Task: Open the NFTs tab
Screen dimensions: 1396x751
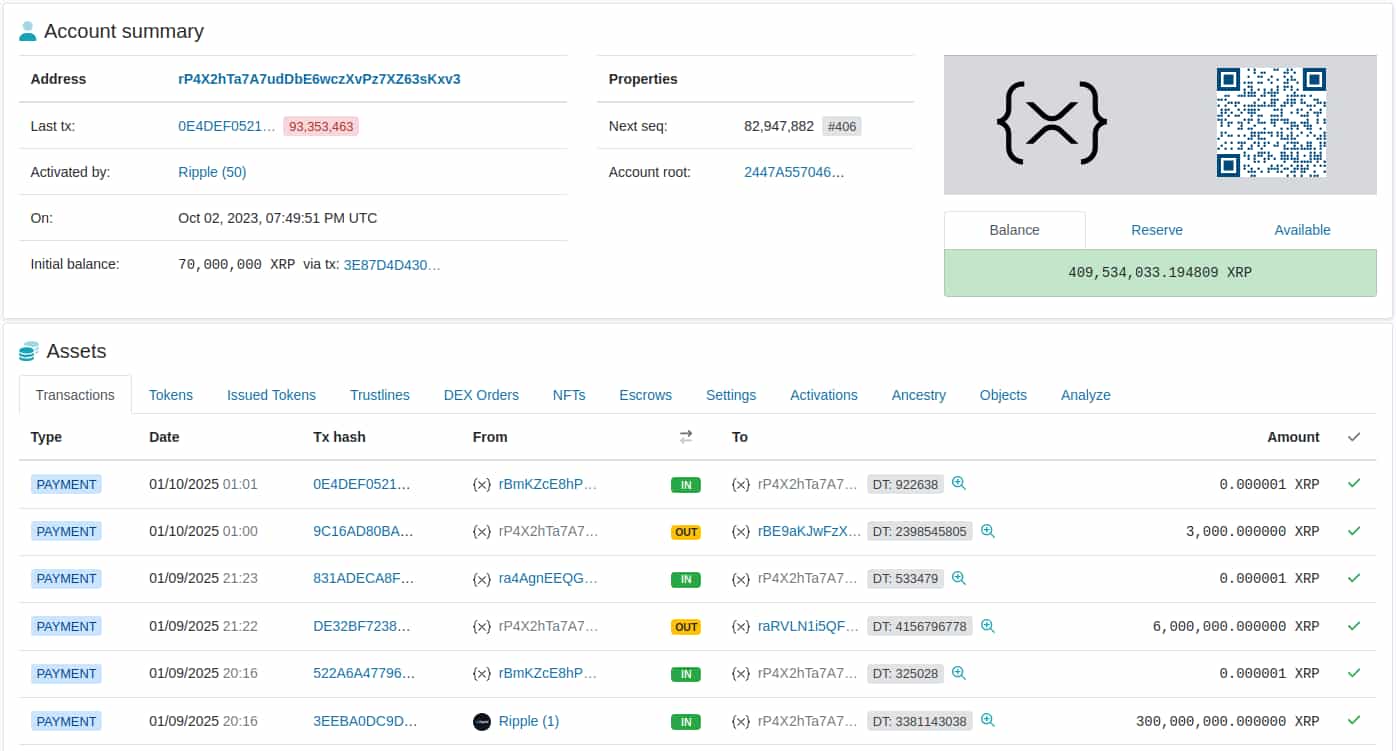Action: (x=569, y=395)
